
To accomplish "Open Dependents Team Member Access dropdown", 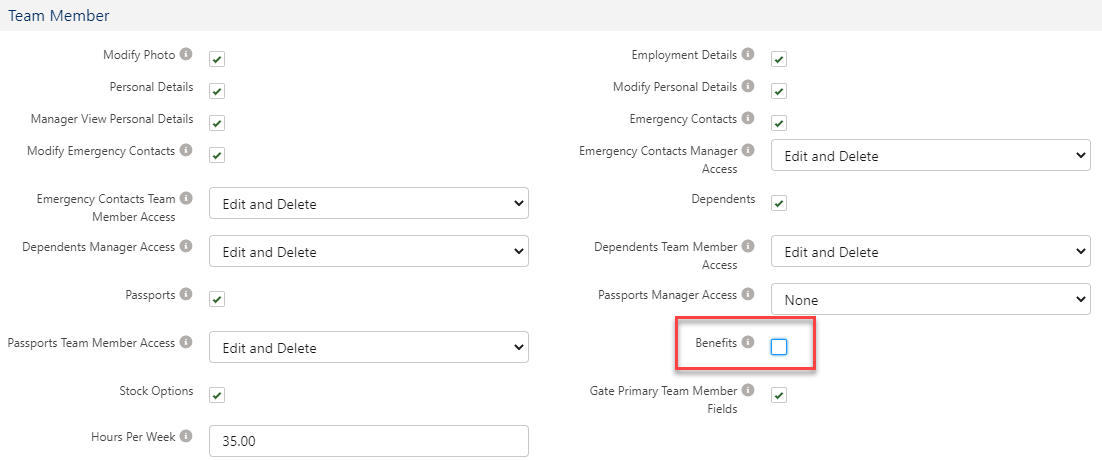I will (x=930, y=252).
